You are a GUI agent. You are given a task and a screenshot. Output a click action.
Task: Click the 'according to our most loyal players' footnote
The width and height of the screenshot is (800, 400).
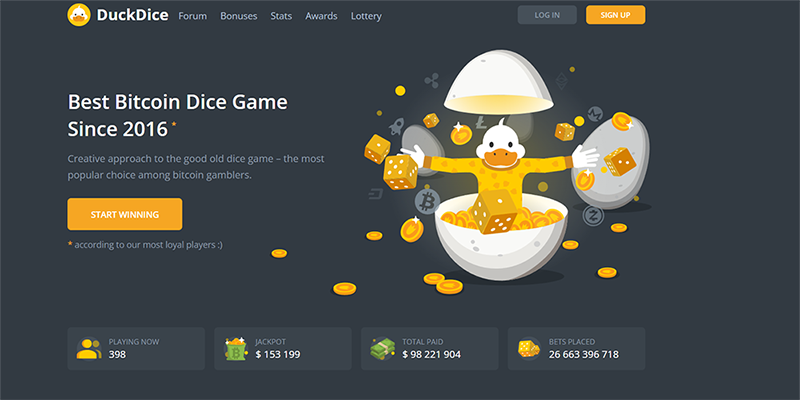(x=145, y=245)
